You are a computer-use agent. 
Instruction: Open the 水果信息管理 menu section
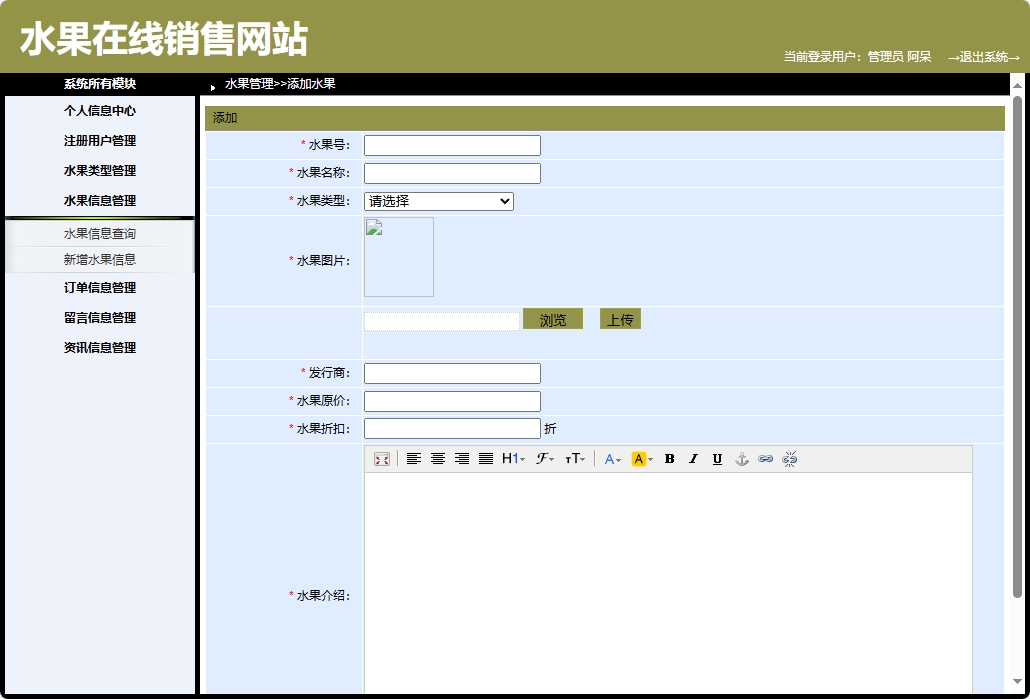pyautogui.click(x=99, y=199)
